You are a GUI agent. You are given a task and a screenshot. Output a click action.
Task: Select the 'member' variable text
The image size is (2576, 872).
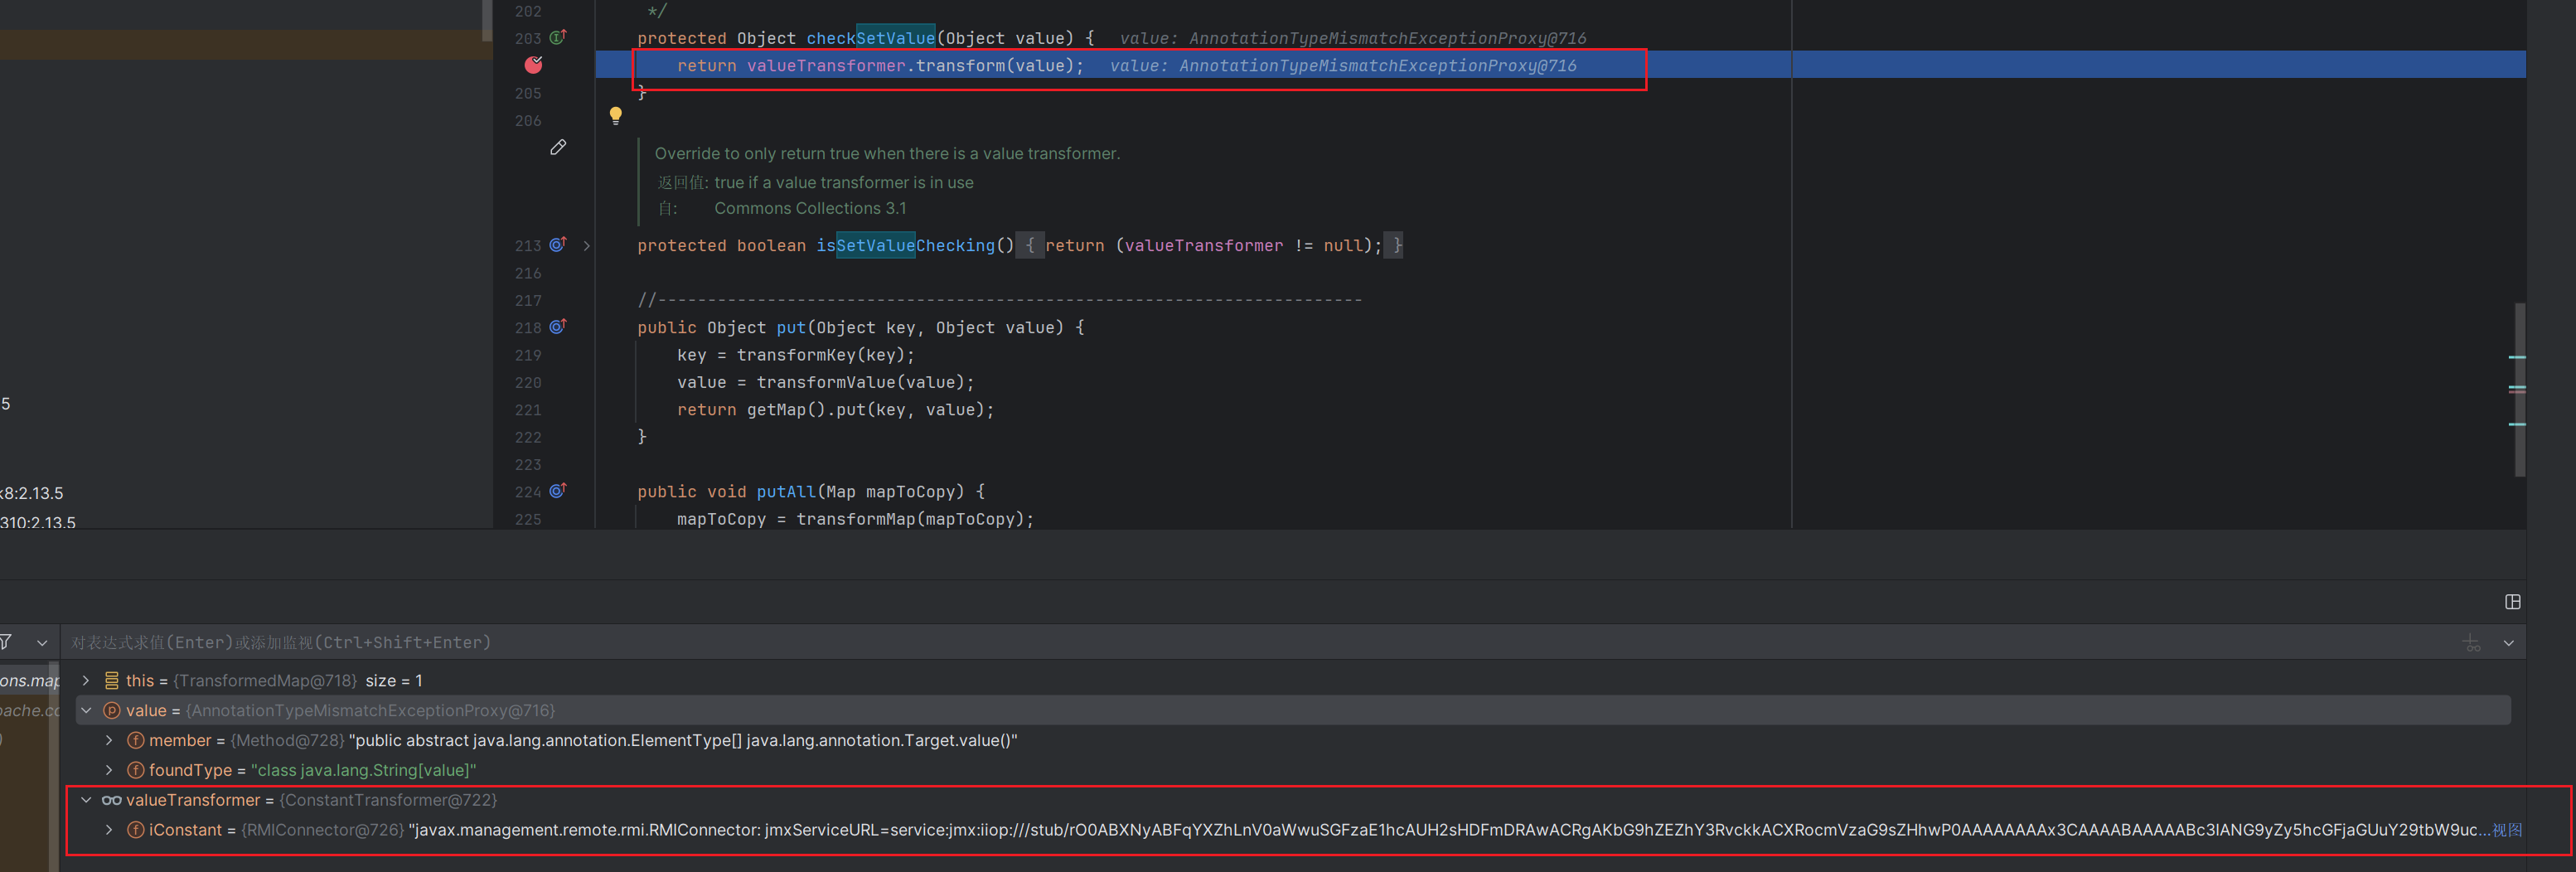(x=180, y=740)
